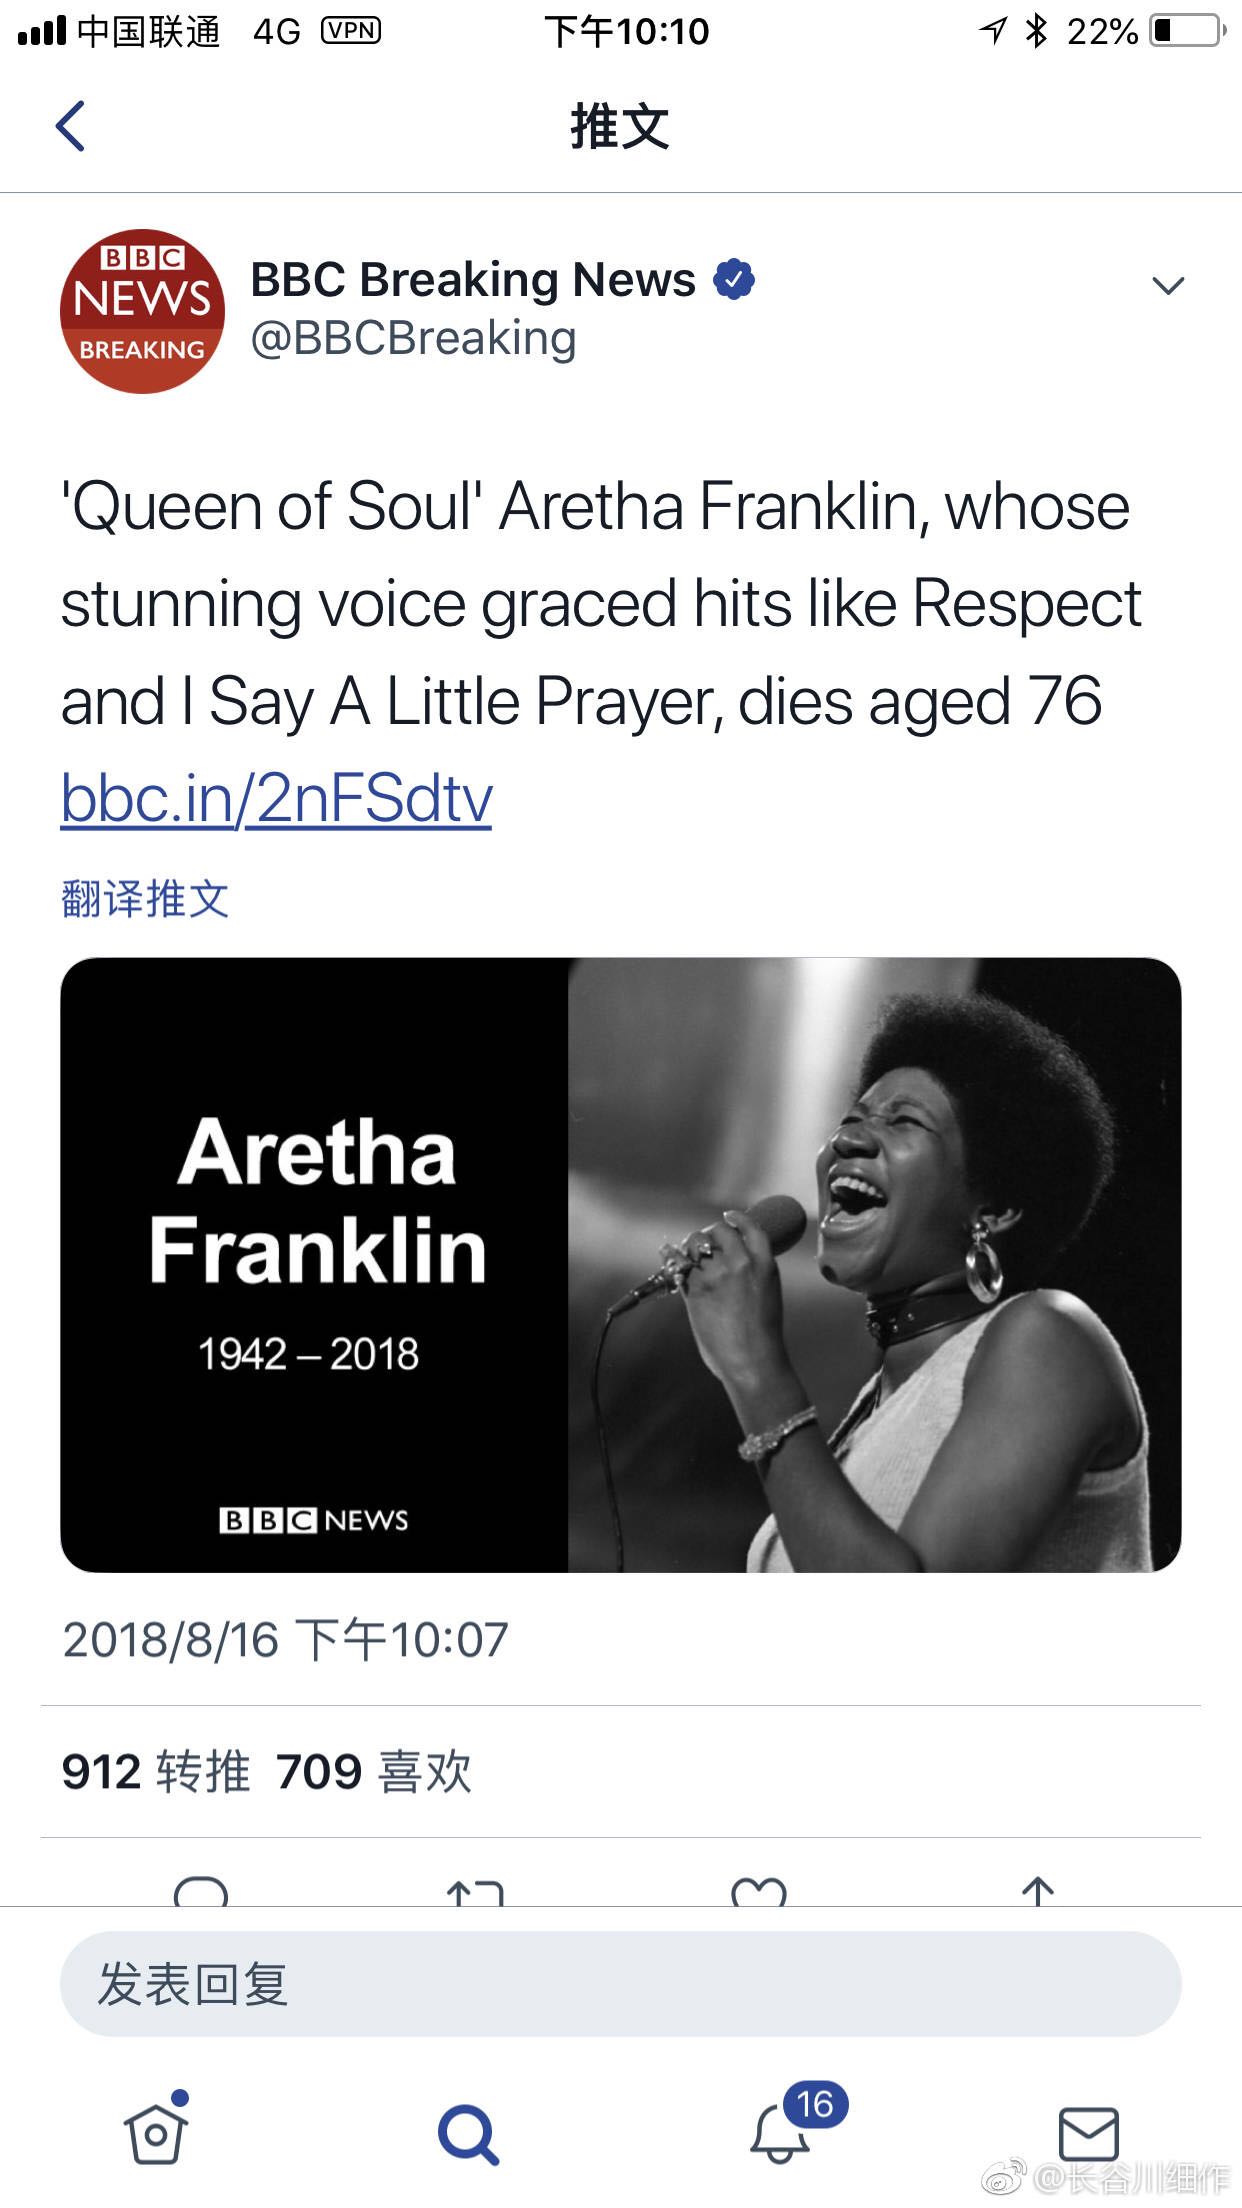Tap 翻译推文 to translate the tweet
This screenshot has width=1242, height=2208.
click(146, 899)
